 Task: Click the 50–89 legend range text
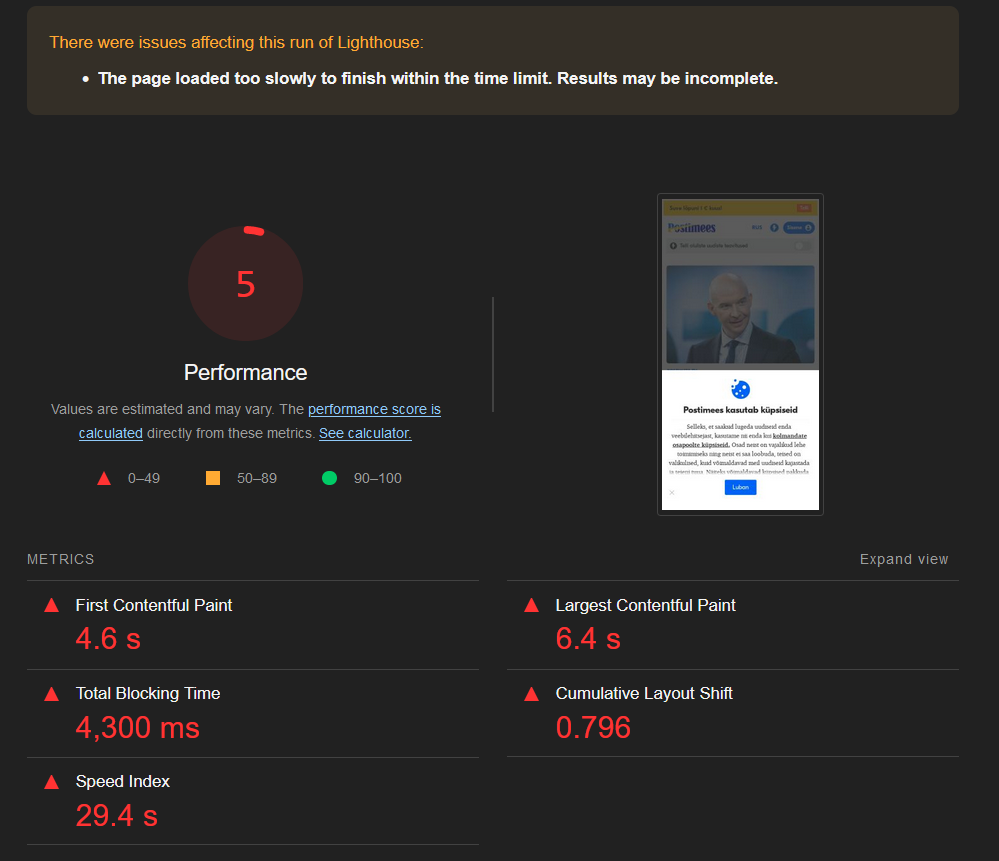(257, 478)
